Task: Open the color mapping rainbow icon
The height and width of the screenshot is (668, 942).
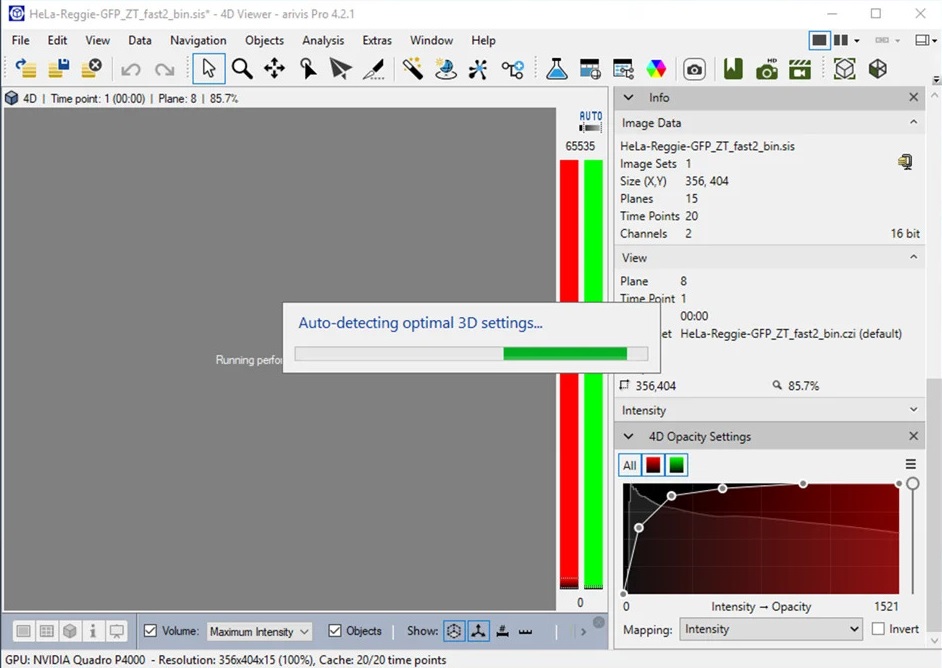Action: point(655,68)
